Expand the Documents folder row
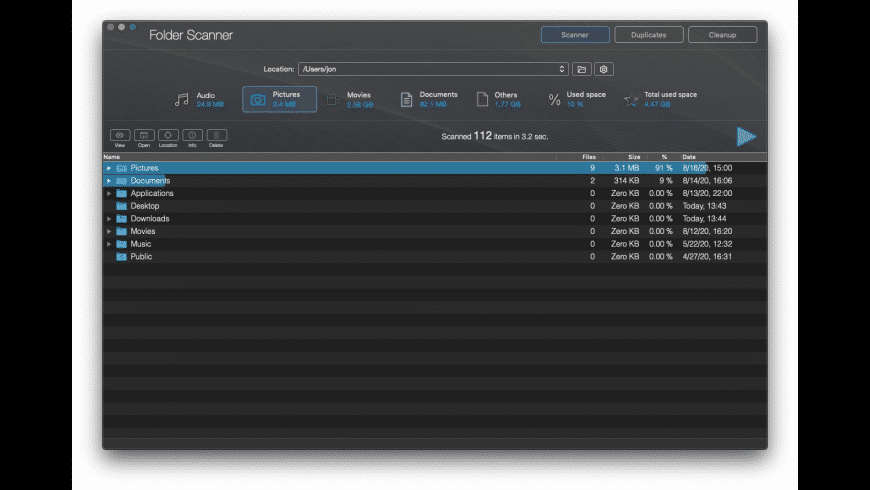 pyautogui.click(x=109, y=181)
